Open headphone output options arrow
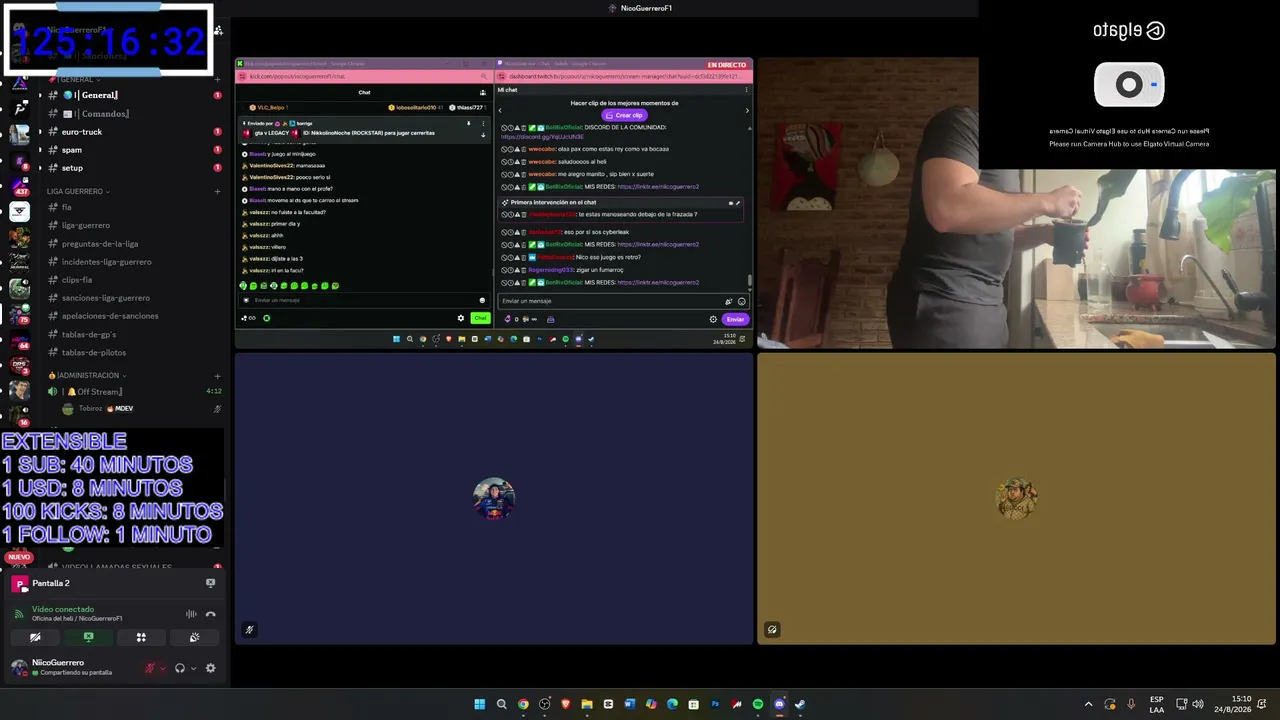 click(x=193, y=668)
